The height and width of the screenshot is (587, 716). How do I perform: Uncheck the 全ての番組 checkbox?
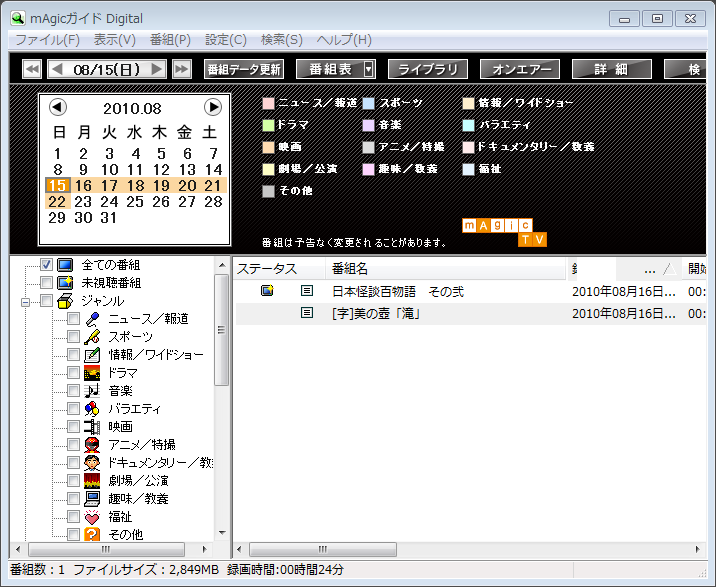click(x=46, y=265)
